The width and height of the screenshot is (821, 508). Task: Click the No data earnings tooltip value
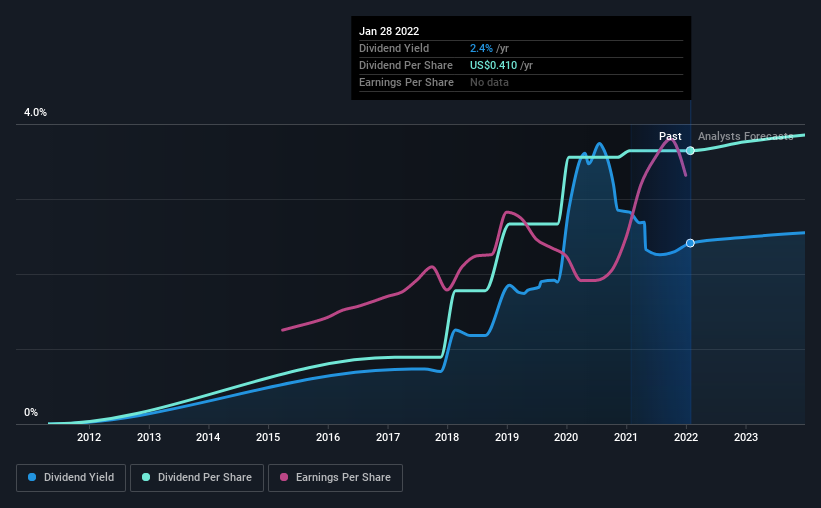click(x=489, y=82)
